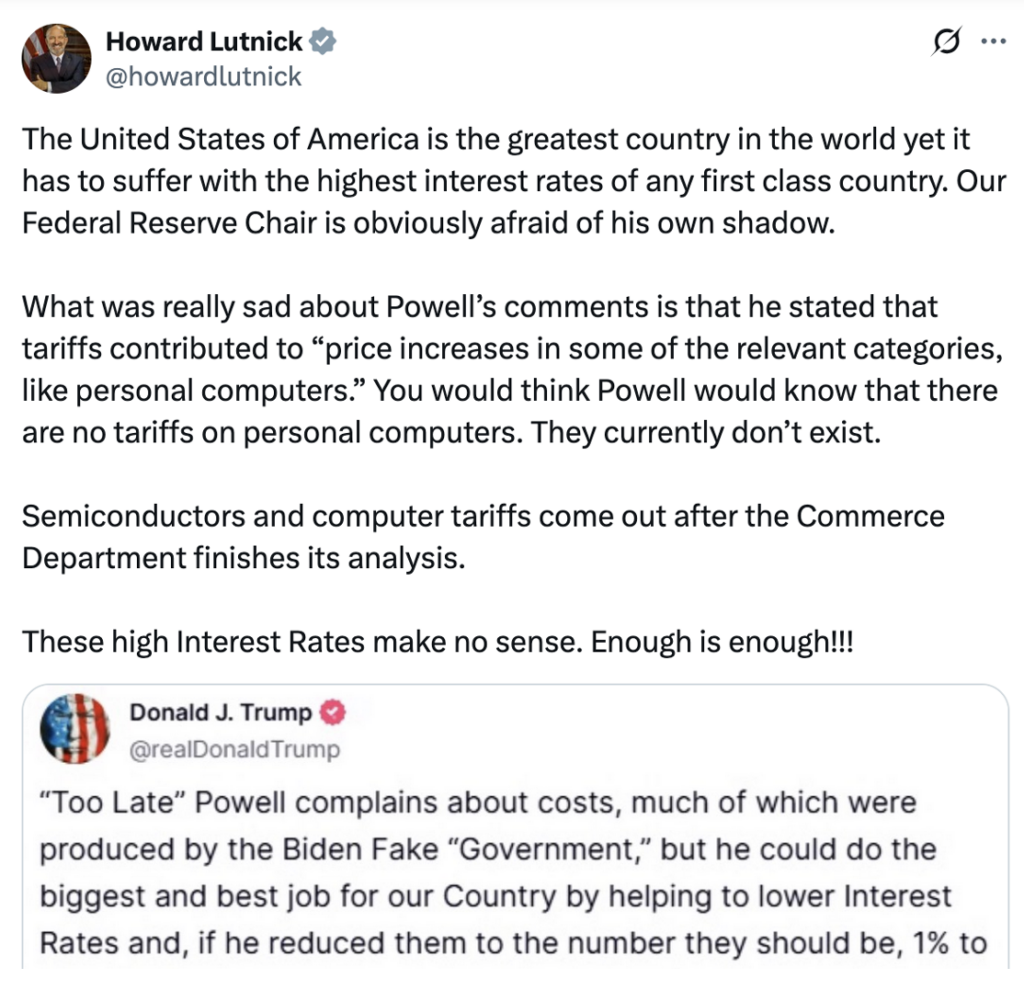Click the paragraph starting "The United States of America"
Screen dimensions: 1024x1002
[496, 140]
